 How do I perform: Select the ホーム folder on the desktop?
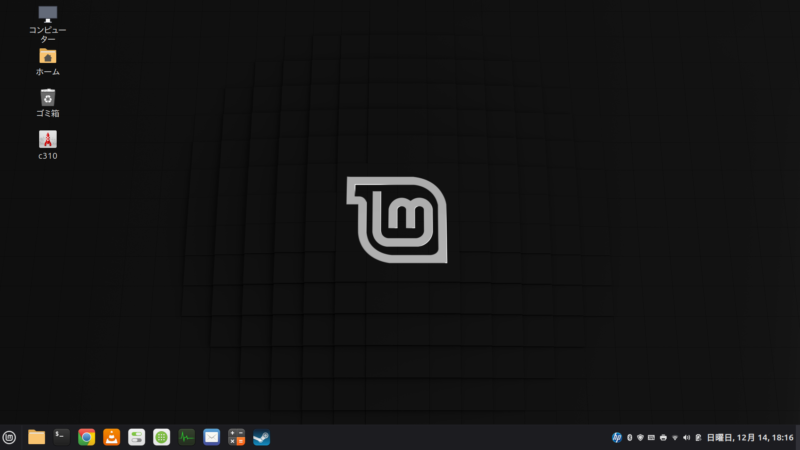tap(47, 56)
